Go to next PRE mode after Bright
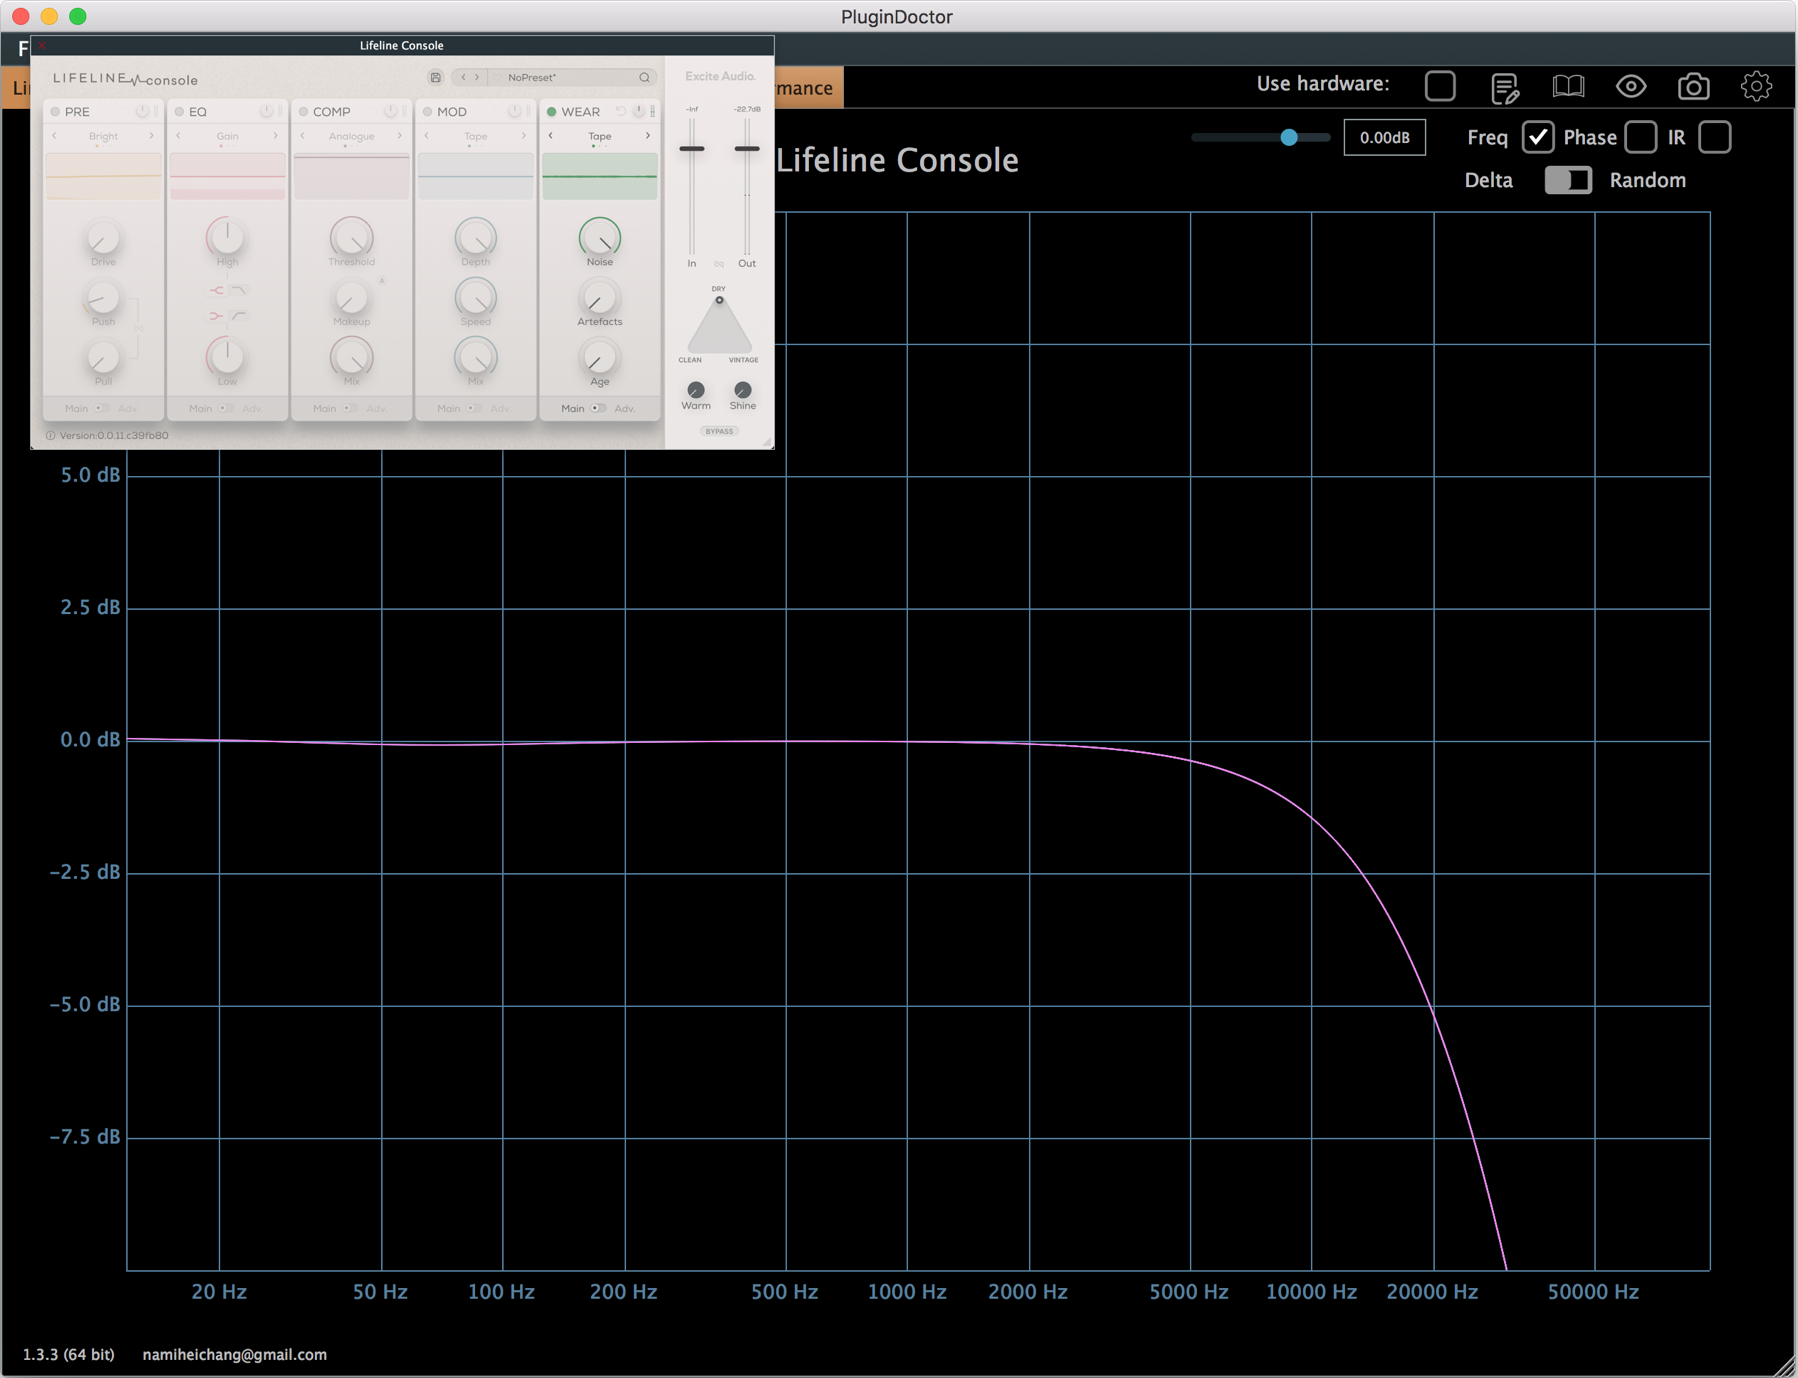Viewport: 1798px width, 1378px height. tap(152, 136)
